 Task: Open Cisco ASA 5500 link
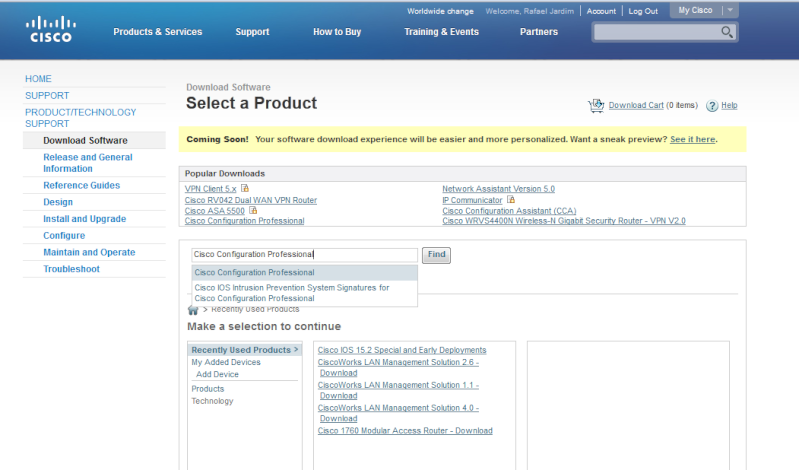[x=215, y=211]
